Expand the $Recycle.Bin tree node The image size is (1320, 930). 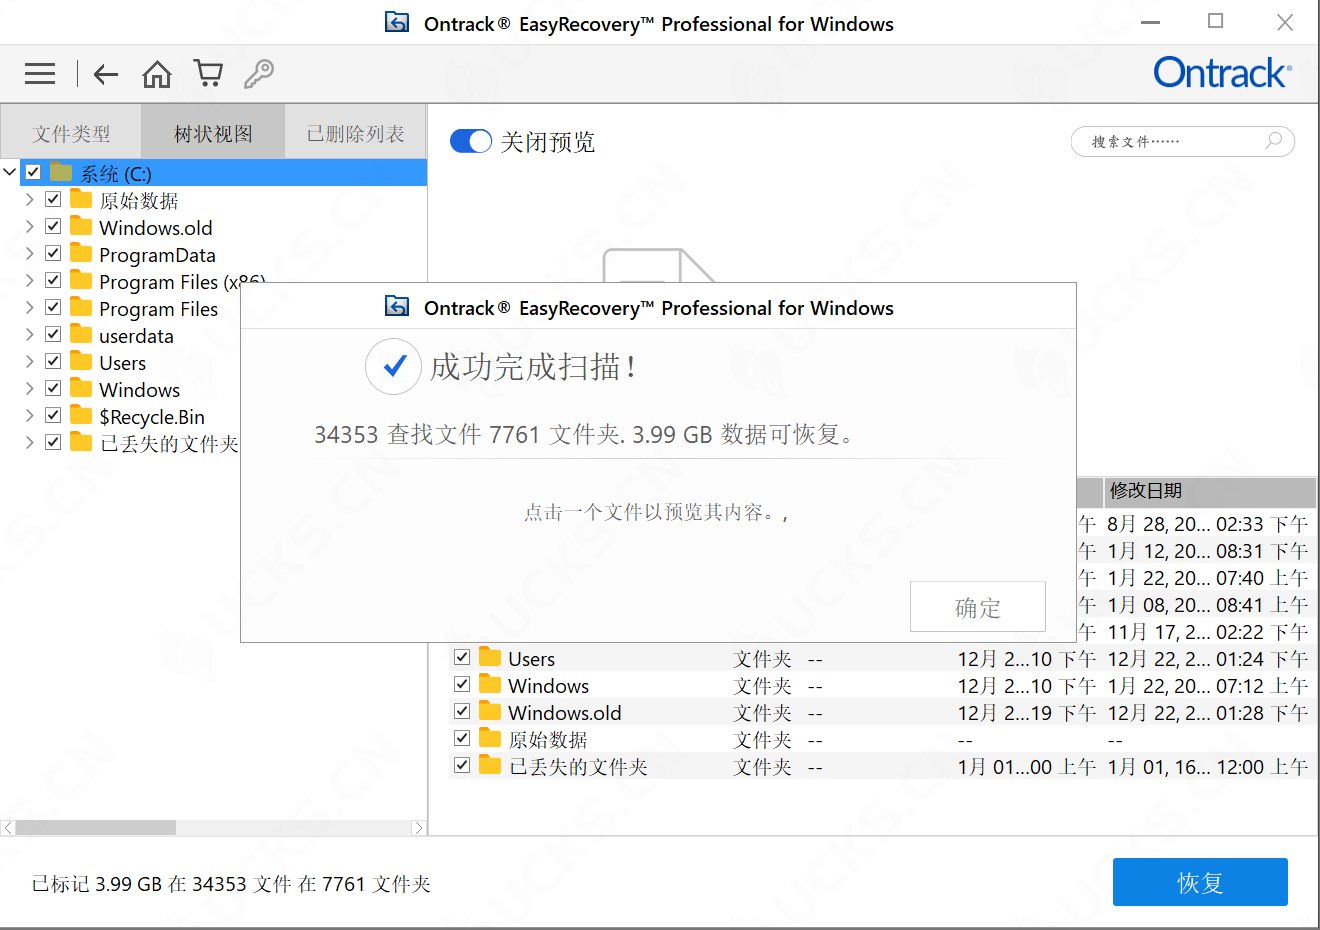pyautogui.click(x=30, y=416)
